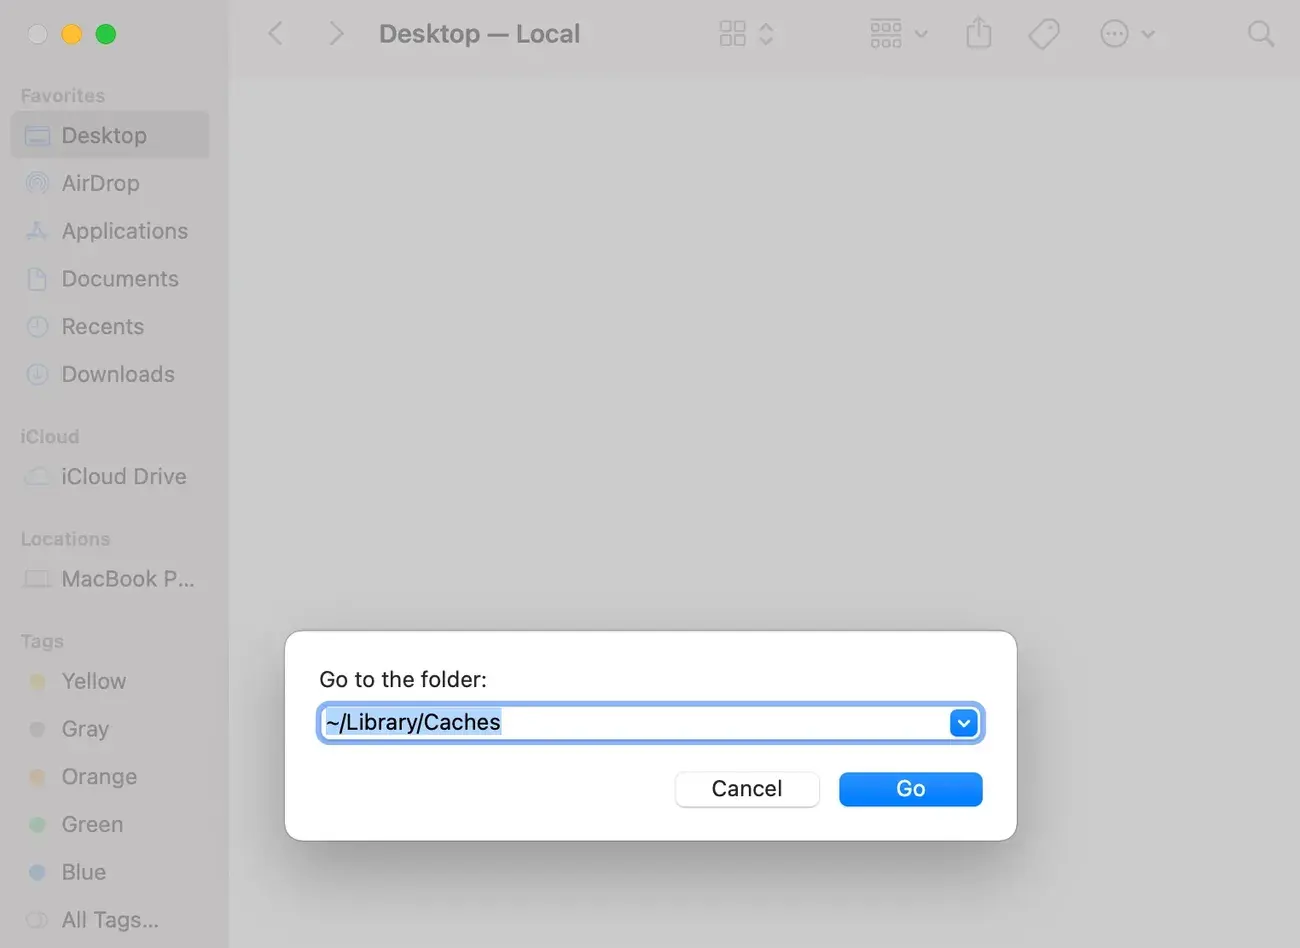
Task: Open Applications from sidebar
Action: [124, 231]
